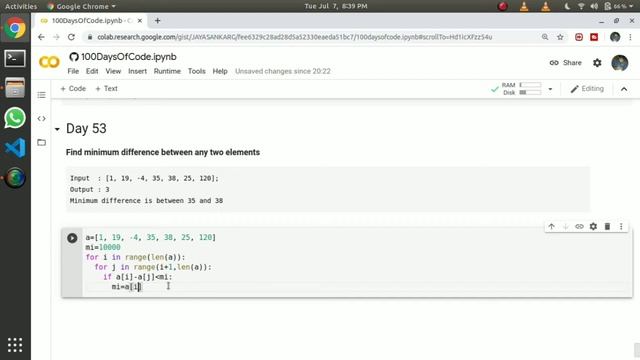Click the 'Output : 3' sample text
Viewport: 640px width, 360px height.
click(x=89, y=189)
